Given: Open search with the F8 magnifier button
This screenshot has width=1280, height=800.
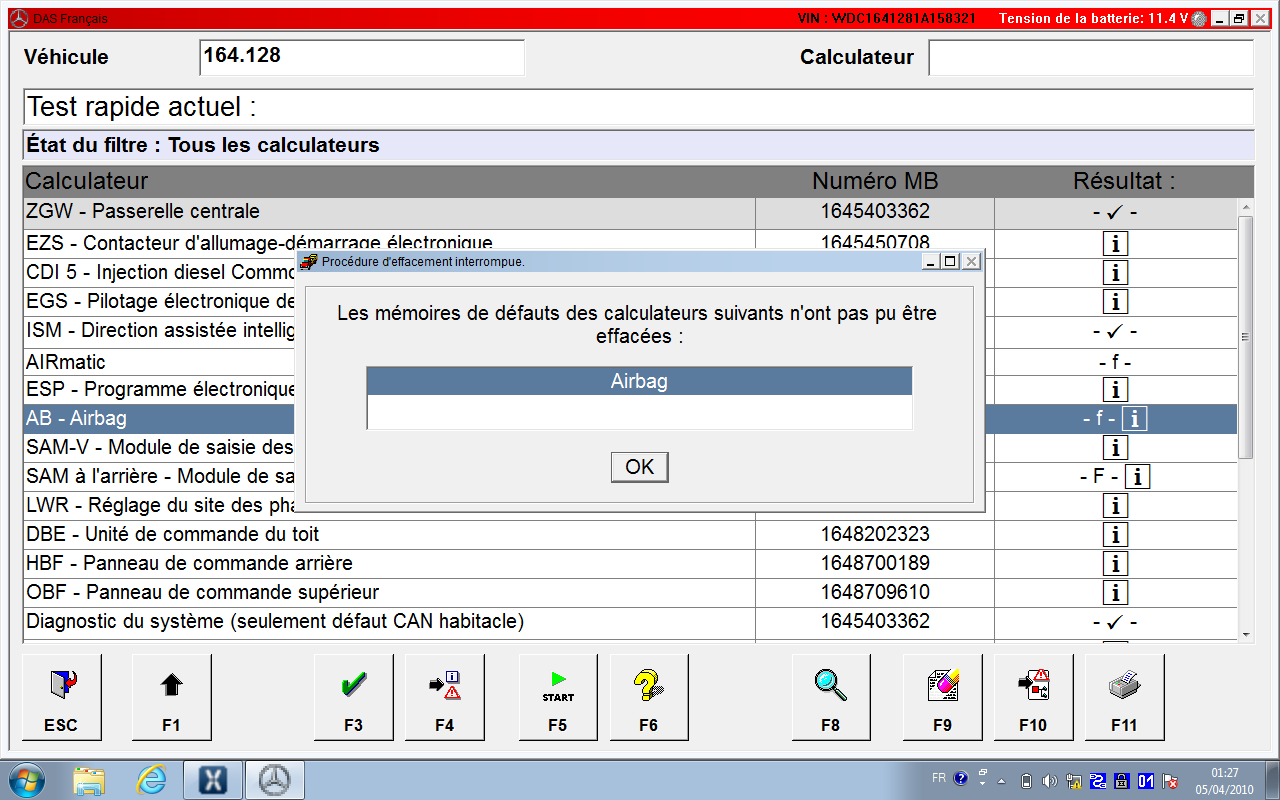Looking at the screenshot, I should (x=831, y=697).
